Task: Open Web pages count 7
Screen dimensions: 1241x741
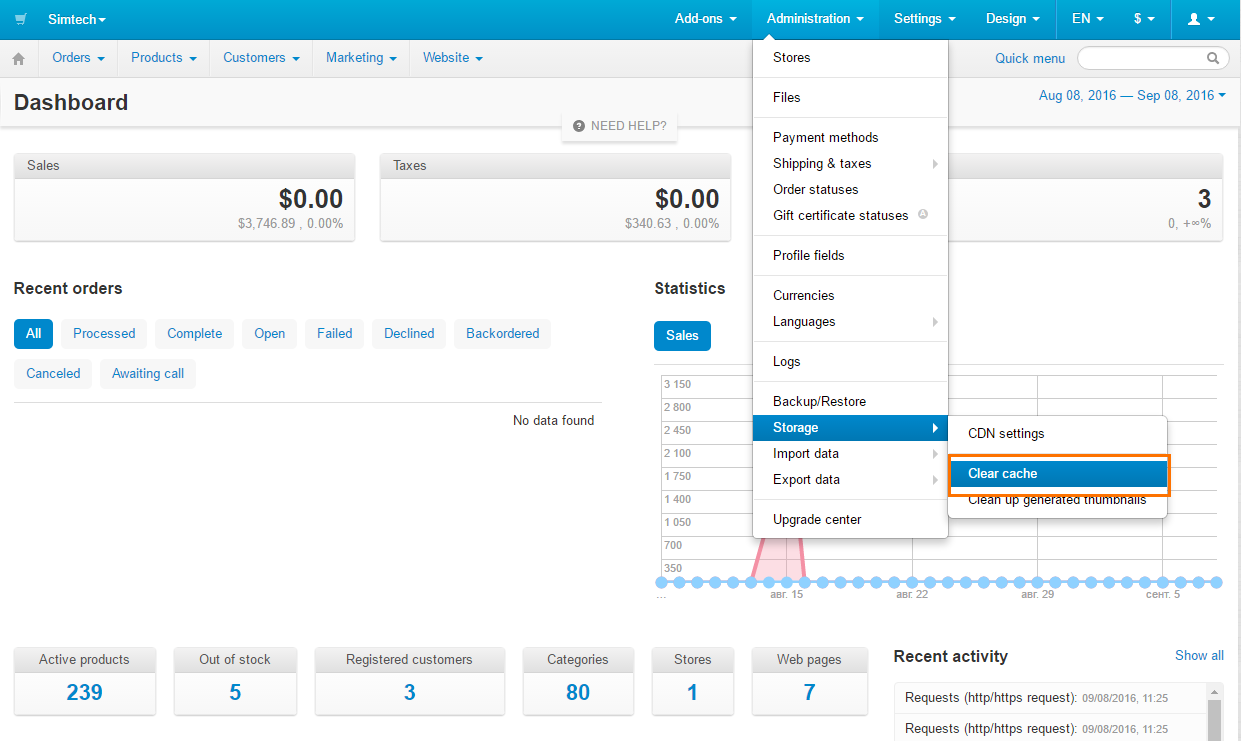Action: click(809, 692)
